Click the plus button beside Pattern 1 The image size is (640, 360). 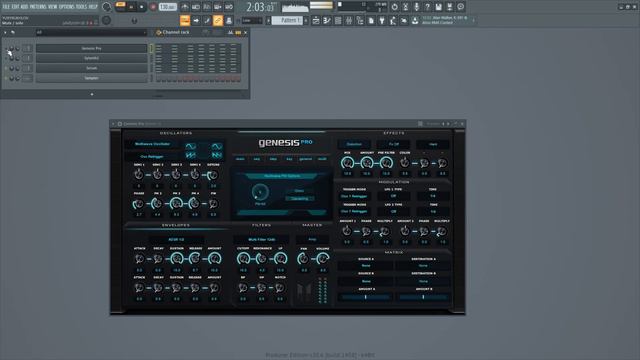pyautogui.click(x=306, y=20)
